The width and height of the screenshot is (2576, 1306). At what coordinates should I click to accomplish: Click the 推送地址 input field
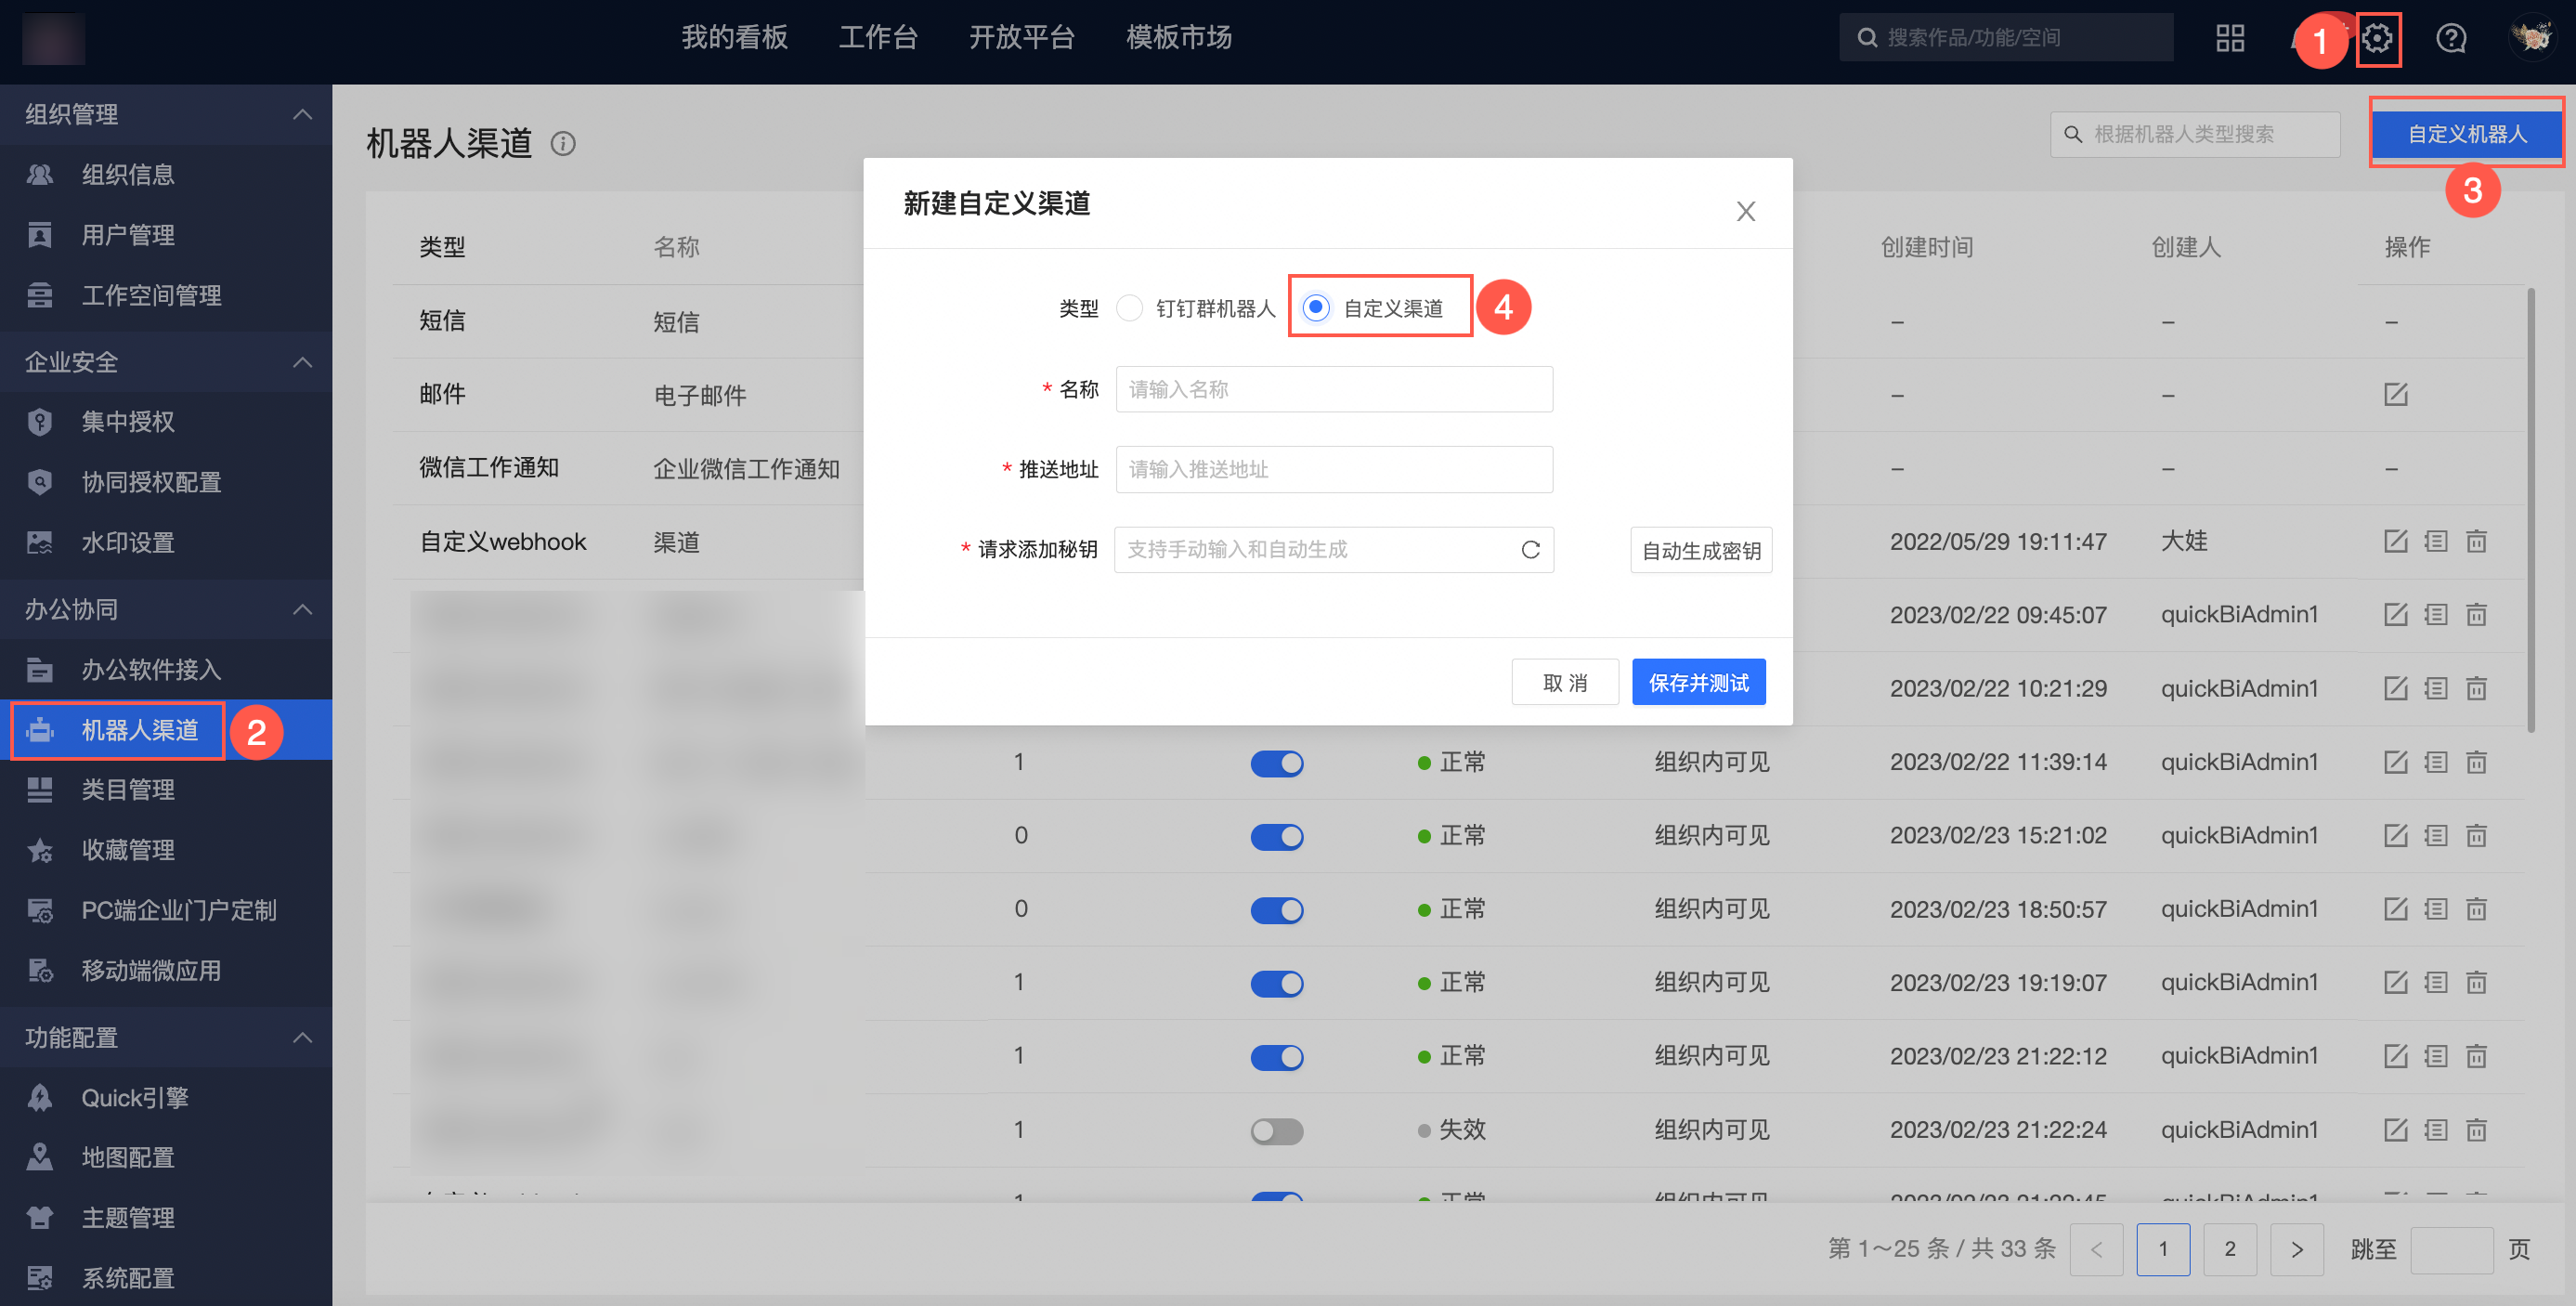click(x=1334, y=469)
